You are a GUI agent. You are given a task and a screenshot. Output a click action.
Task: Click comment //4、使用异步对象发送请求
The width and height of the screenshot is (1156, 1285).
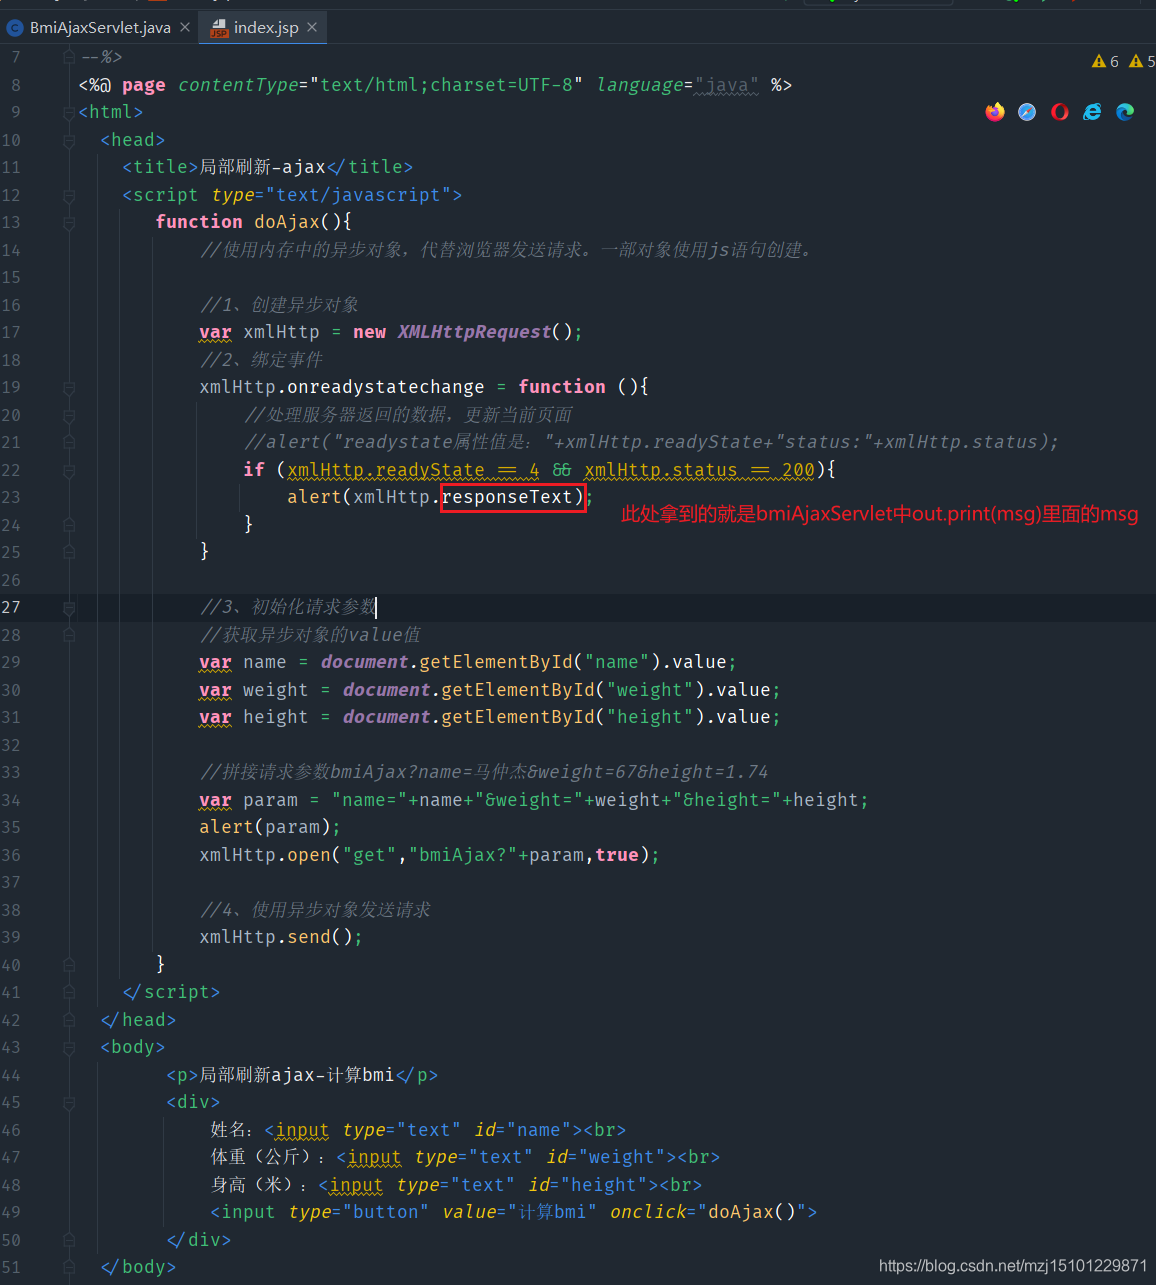(x=316, y=910)
